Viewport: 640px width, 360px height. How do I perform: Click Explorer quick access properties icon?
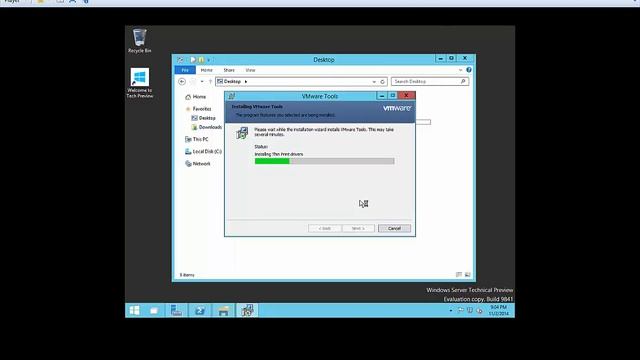click(x=193, y=60)
